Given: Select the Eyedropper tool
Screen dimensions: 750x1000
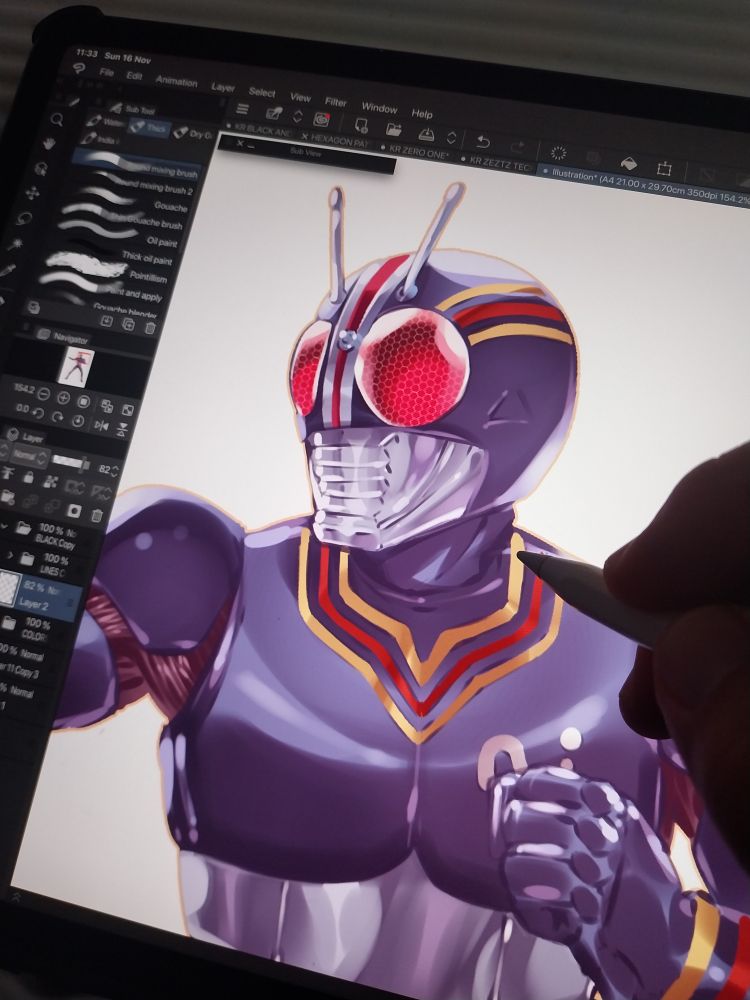Looking at the screenshot, I should 6,270.
